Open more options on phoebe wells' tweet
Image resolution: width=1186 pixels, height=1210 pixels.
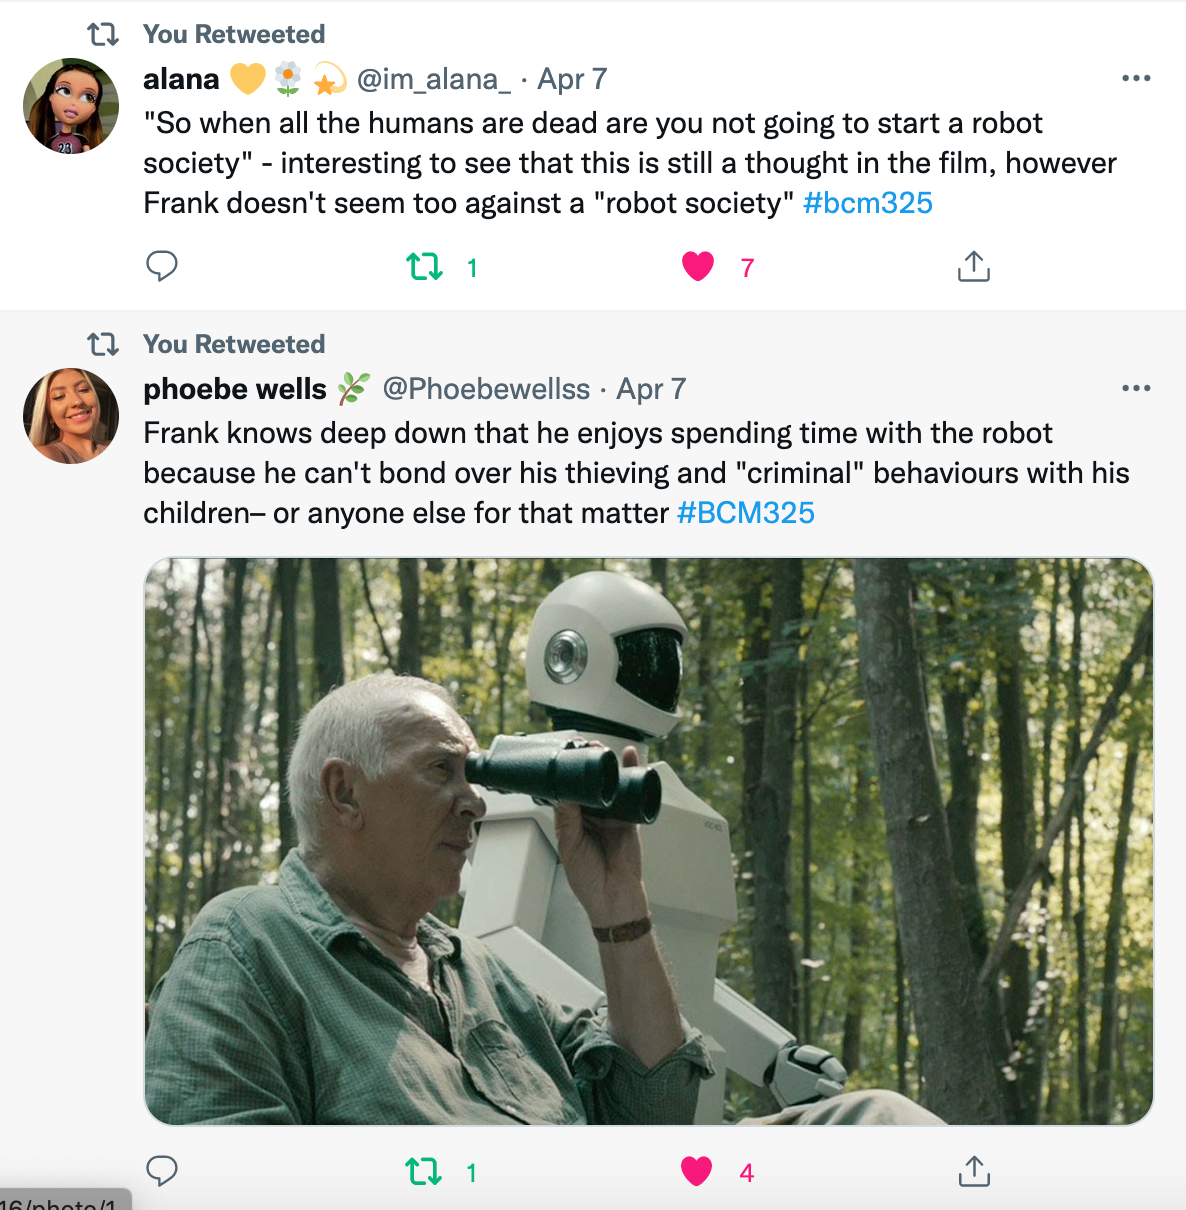pyautogui.click(x=1136, y=388)
